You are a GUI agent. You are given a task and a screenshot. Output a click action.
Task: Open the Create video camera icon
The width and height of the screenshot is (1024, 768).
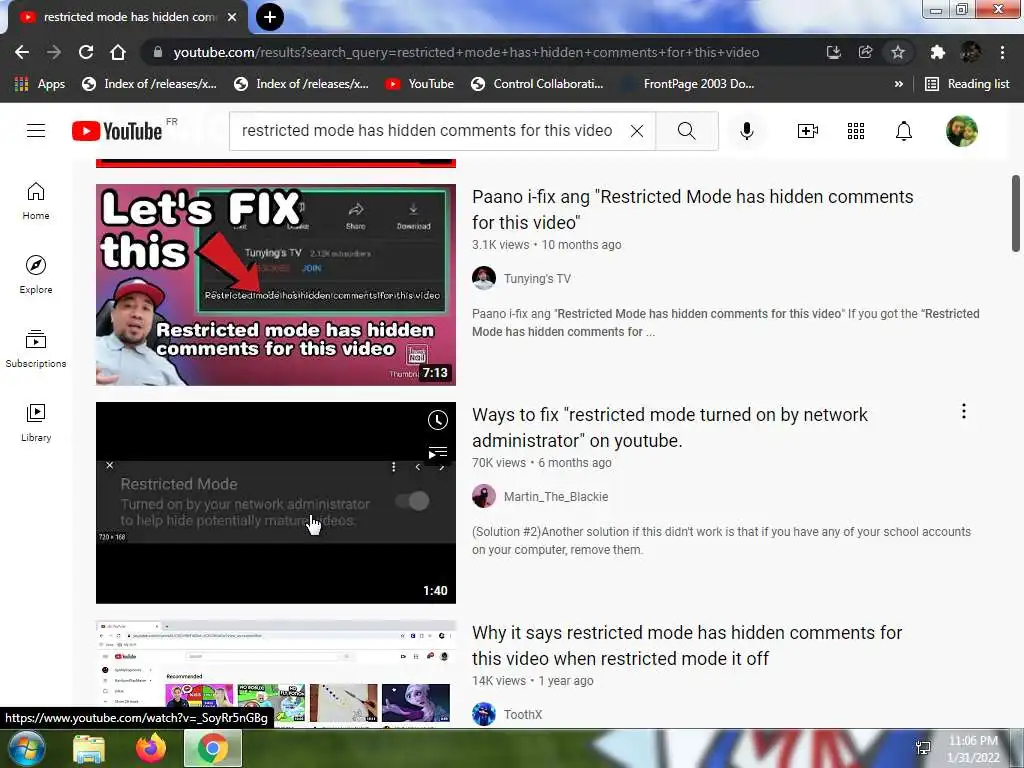pyautogui.click(x=808, y=131)
